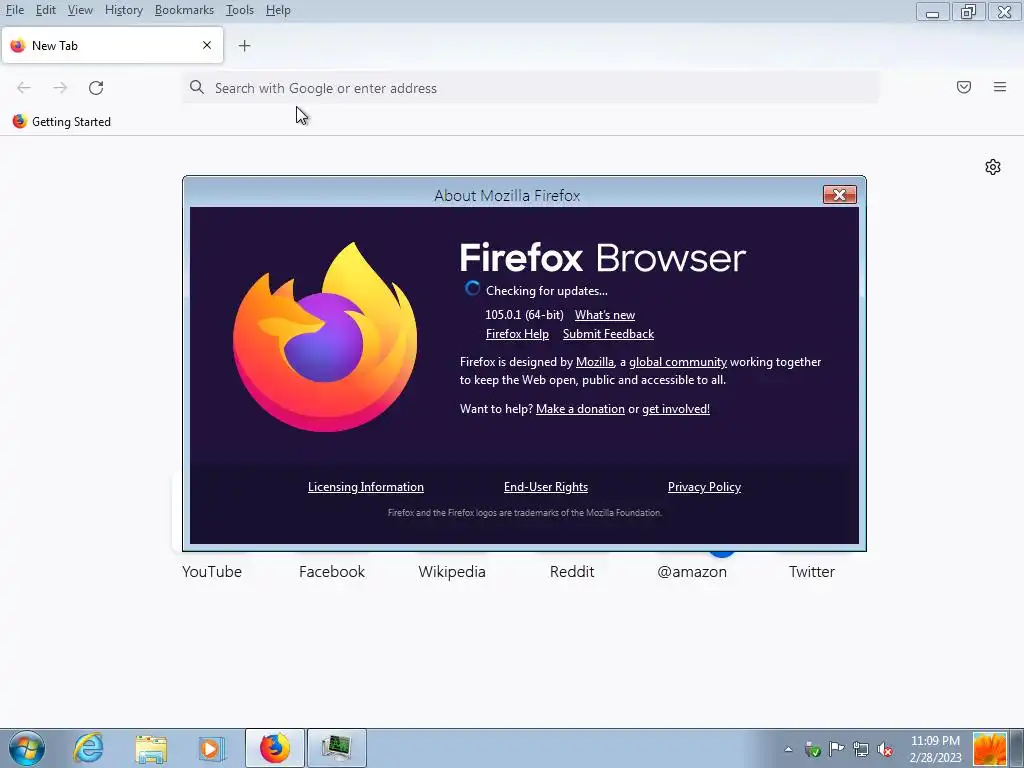Click the search magnifier icon in address bar
The width and height of the screenshot is (1024, 768).
pyautogui.click(x=197, y=88)
